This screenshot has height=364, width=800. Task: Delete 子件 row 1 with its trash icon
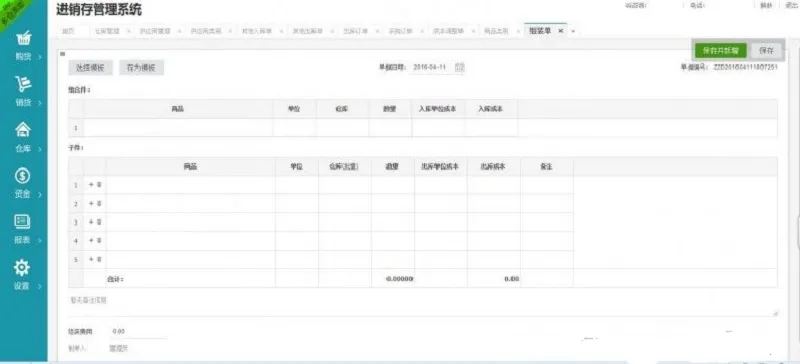tap(99, 185)
